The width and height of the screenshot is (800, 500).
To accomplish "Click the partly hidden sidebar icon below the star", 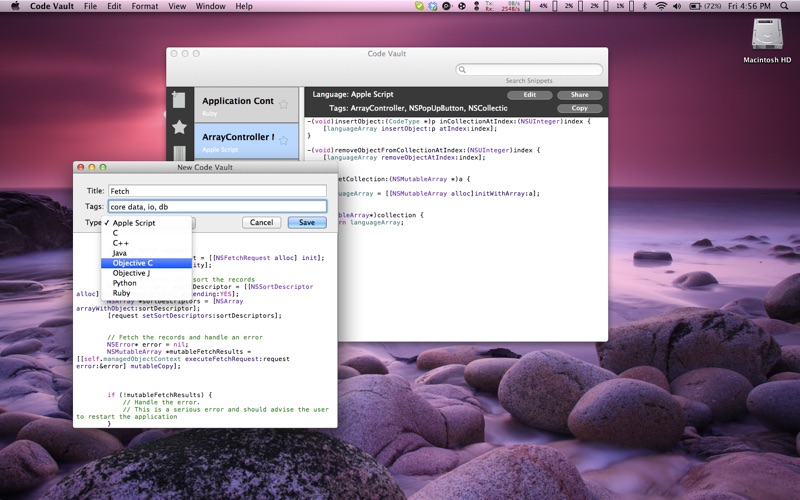I will tap(179, 153).
